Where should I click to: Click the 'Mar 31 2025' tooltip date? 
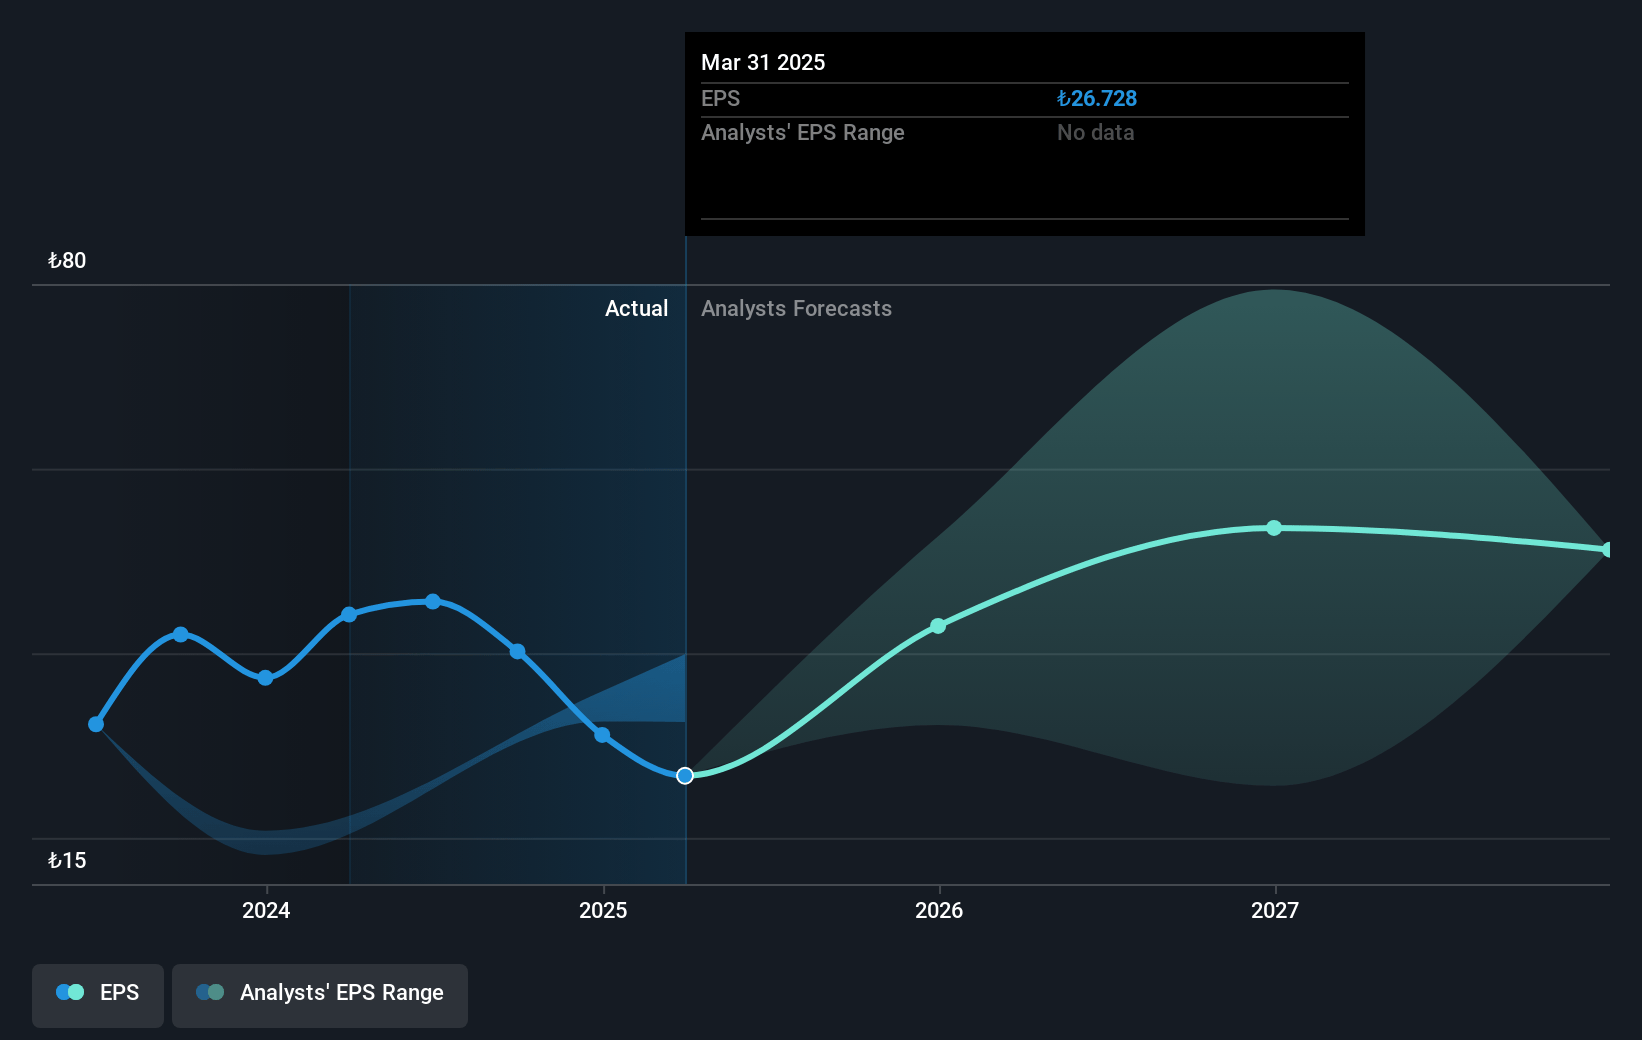click(x=763, y=62)
